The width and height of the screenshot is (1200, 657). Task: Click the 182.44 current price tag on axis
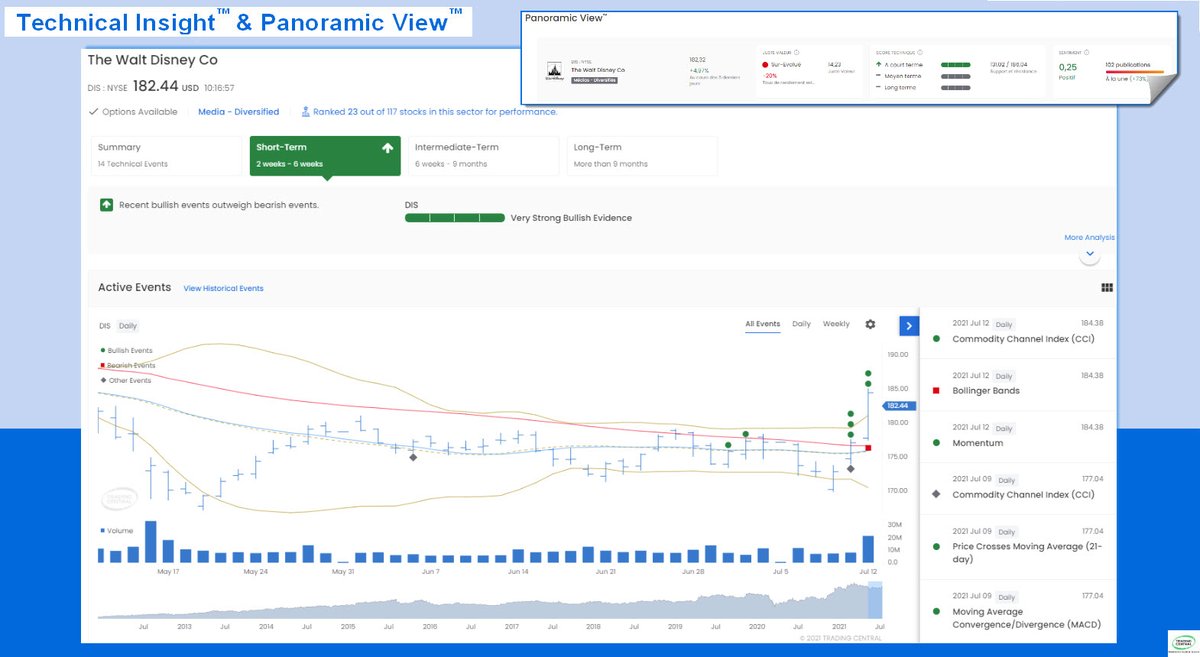pyautogui.click(x=897, y=406)
